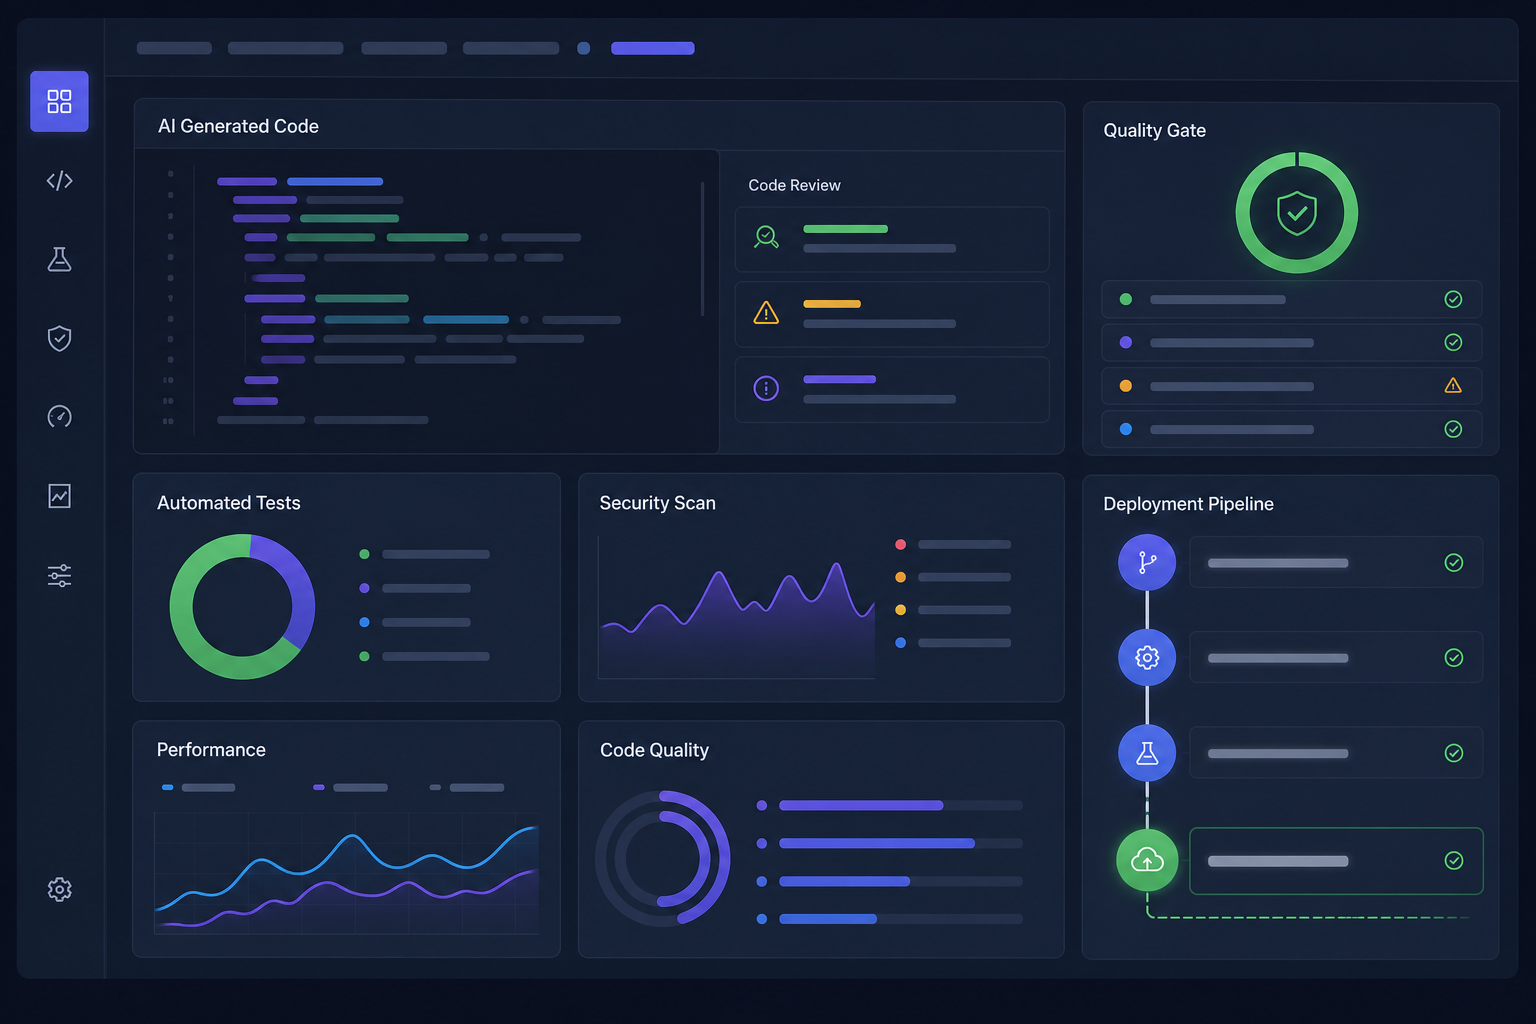Open the info circle code review entry
This screenshot has height=1024, width=1536.
892,389
